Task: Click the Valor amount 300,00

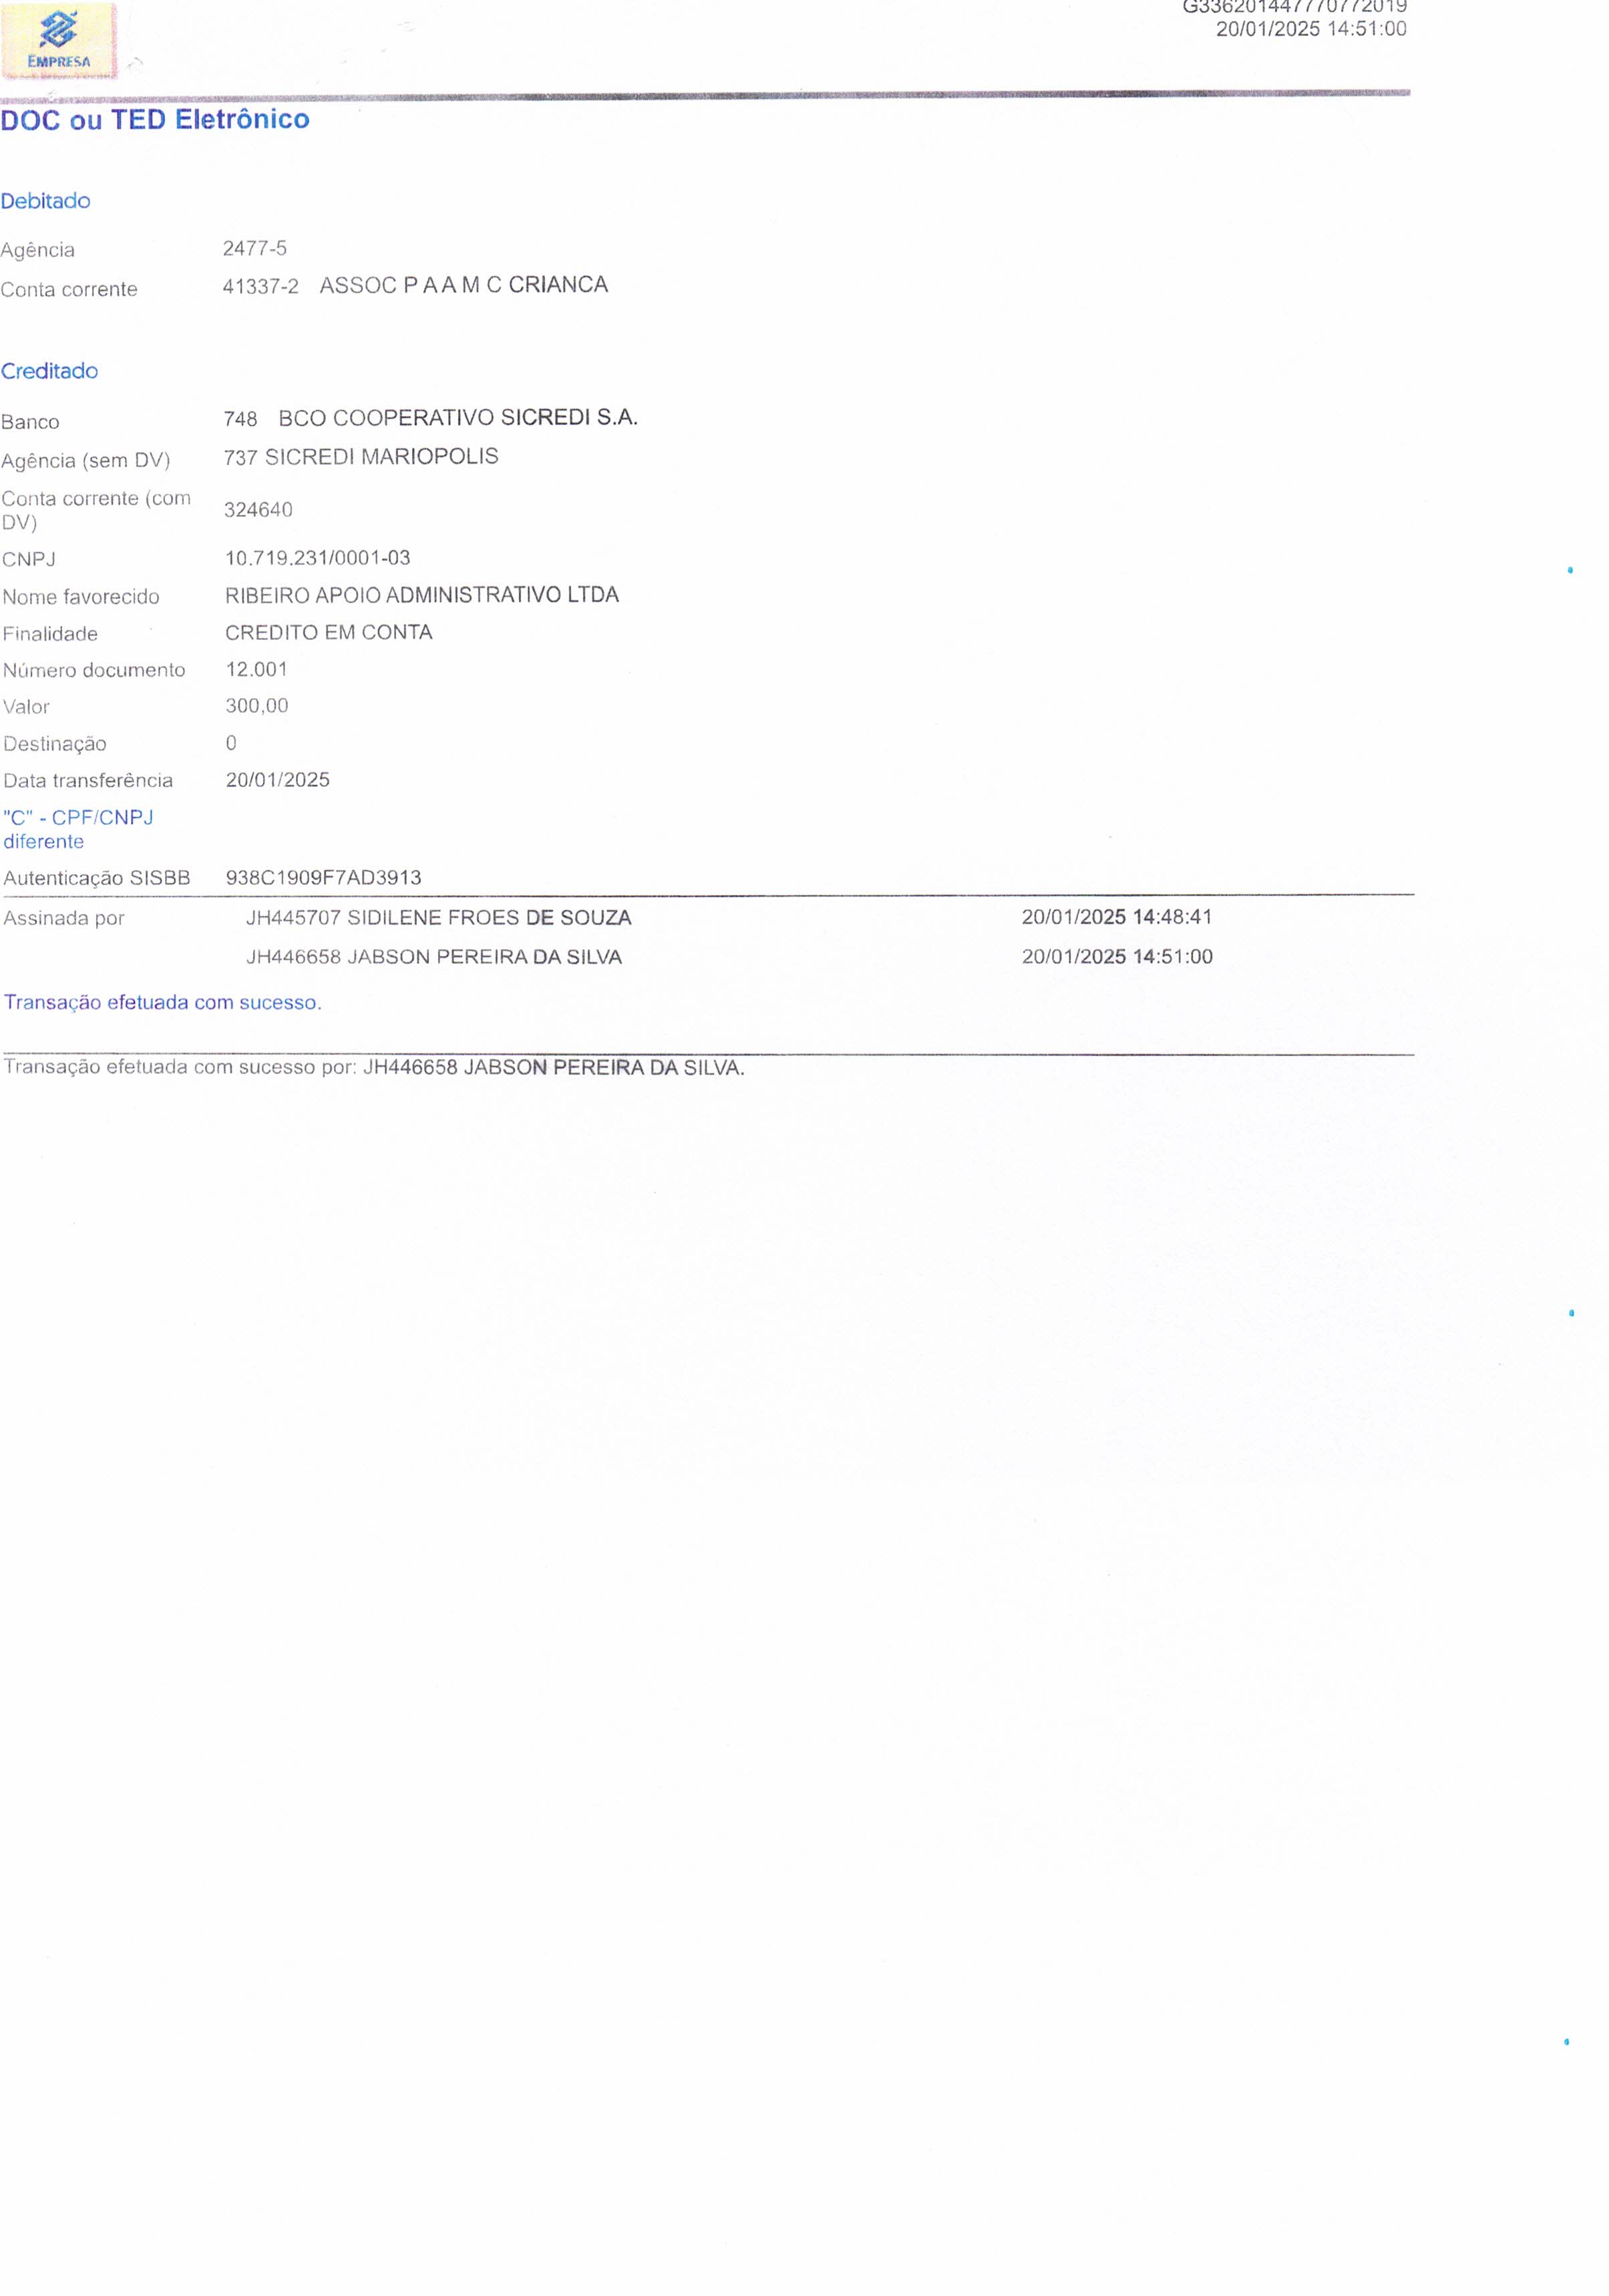Action: click(256, 706)
